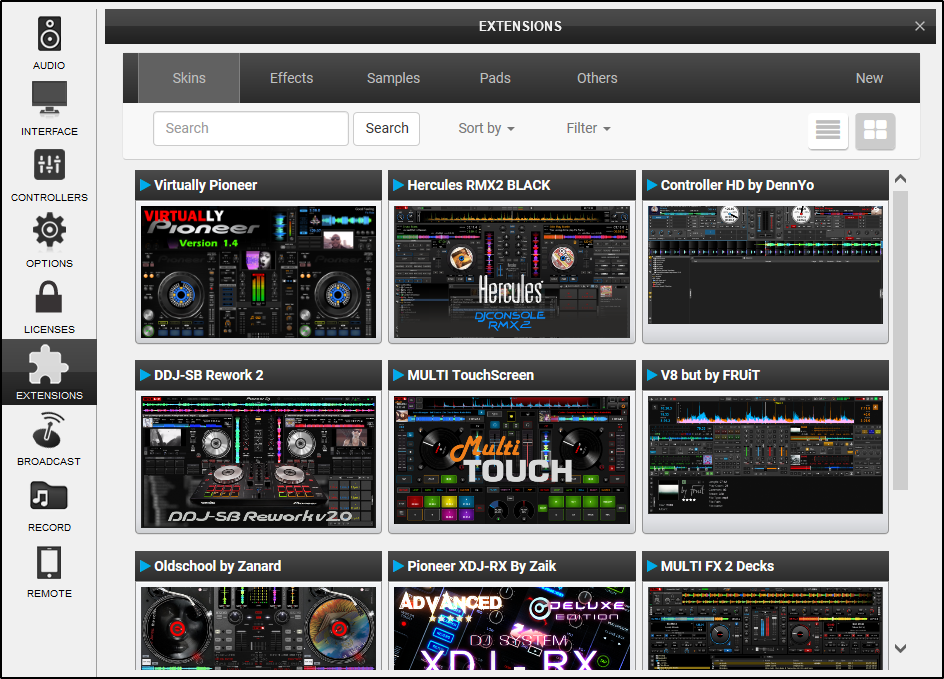This screenshot has width=944, height=679.
Task: Open the Hercules RMX2 BLACK skin thumbnail
Action: click(x=512, y=272)
